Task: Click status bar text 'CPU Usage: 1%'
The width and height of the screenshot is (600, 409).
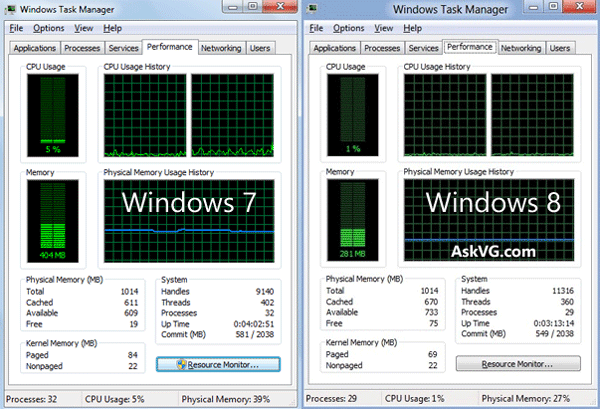Action: pyautogui.click(x=414, y=399)
